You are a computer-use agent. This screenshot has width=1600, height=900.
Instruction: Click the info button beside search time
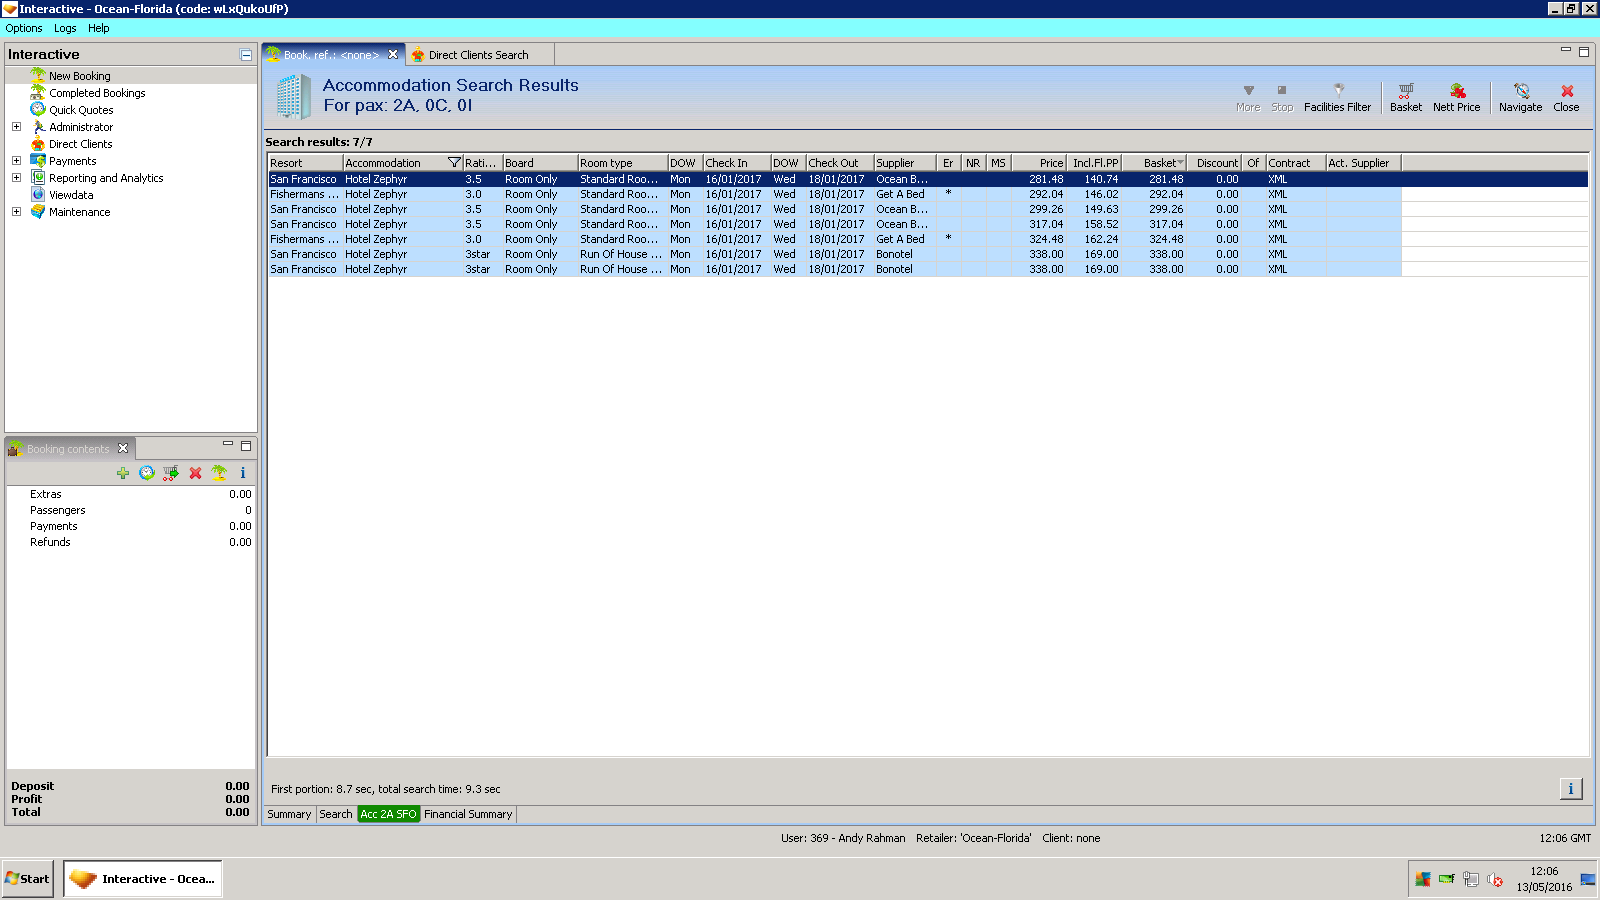[1570, 789]
